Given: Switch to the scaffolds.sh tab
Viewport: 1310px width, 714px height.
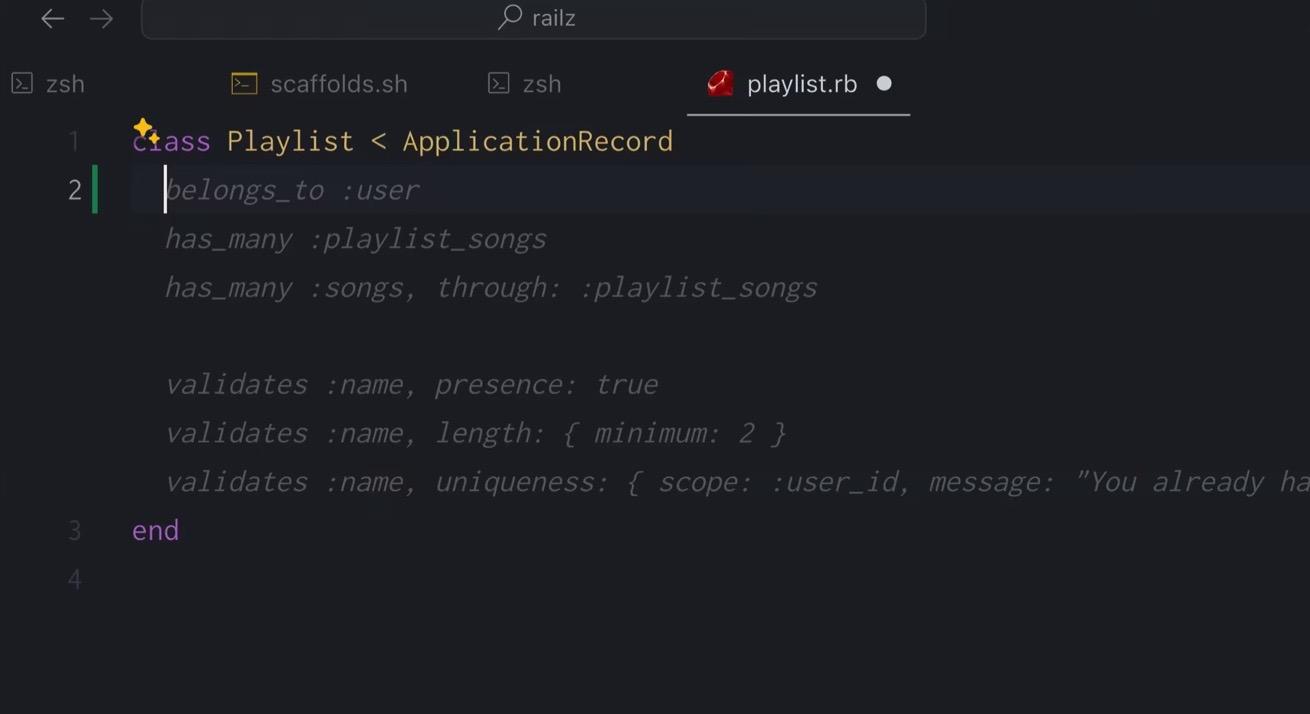Looking at the screenshot, I should coord(338,84).
